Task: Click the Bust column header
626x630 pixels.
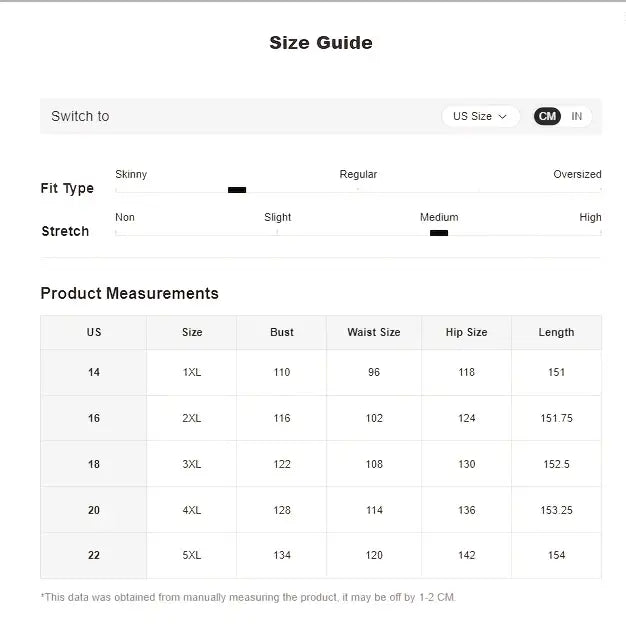Action: click(x=282, y=332)
